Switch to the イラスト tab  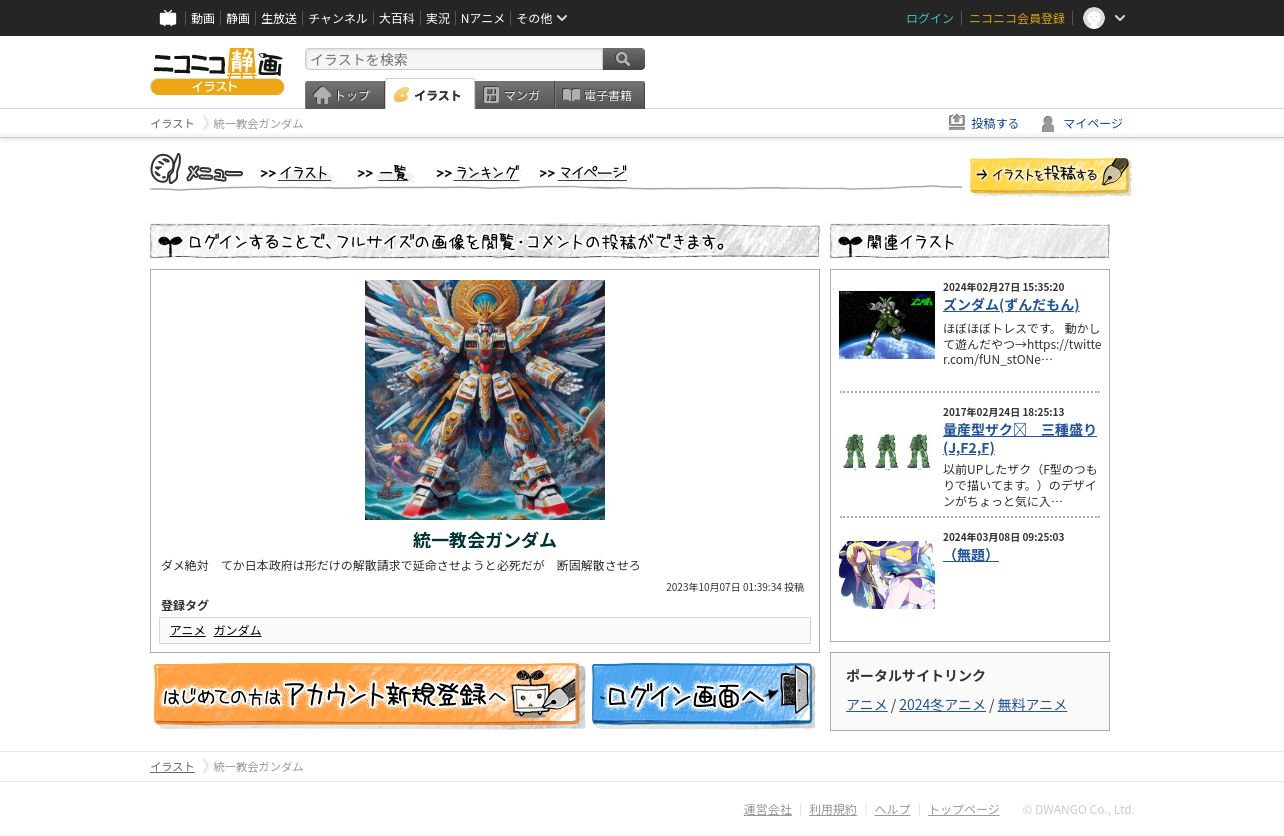click(x=429, y=95)
